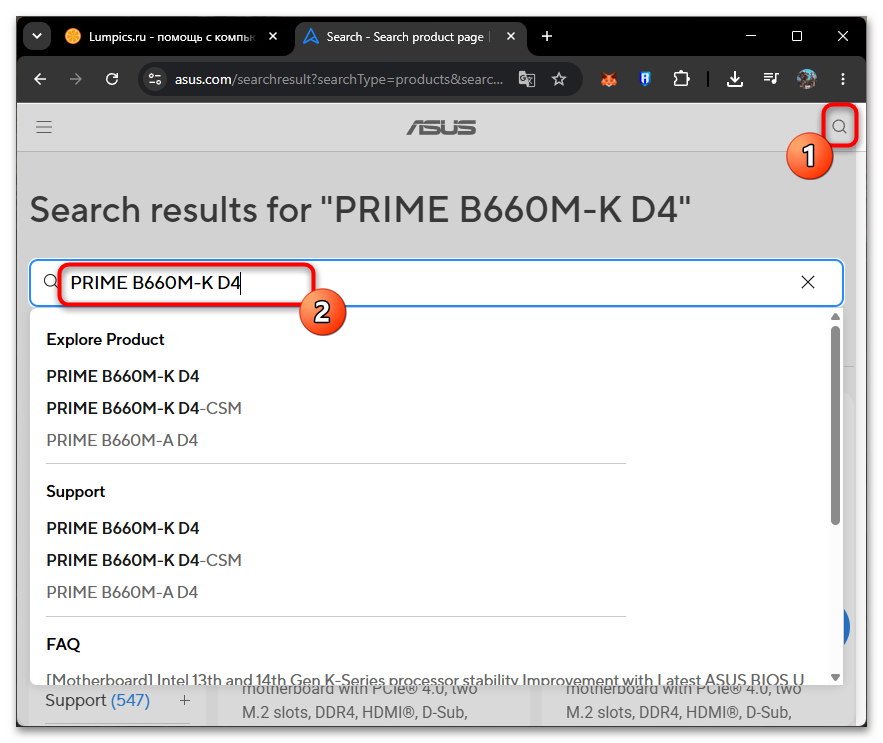This screenshot has height=743, width=883.
Task: Clear the search field with the X
Action: (x=808, y=282)
